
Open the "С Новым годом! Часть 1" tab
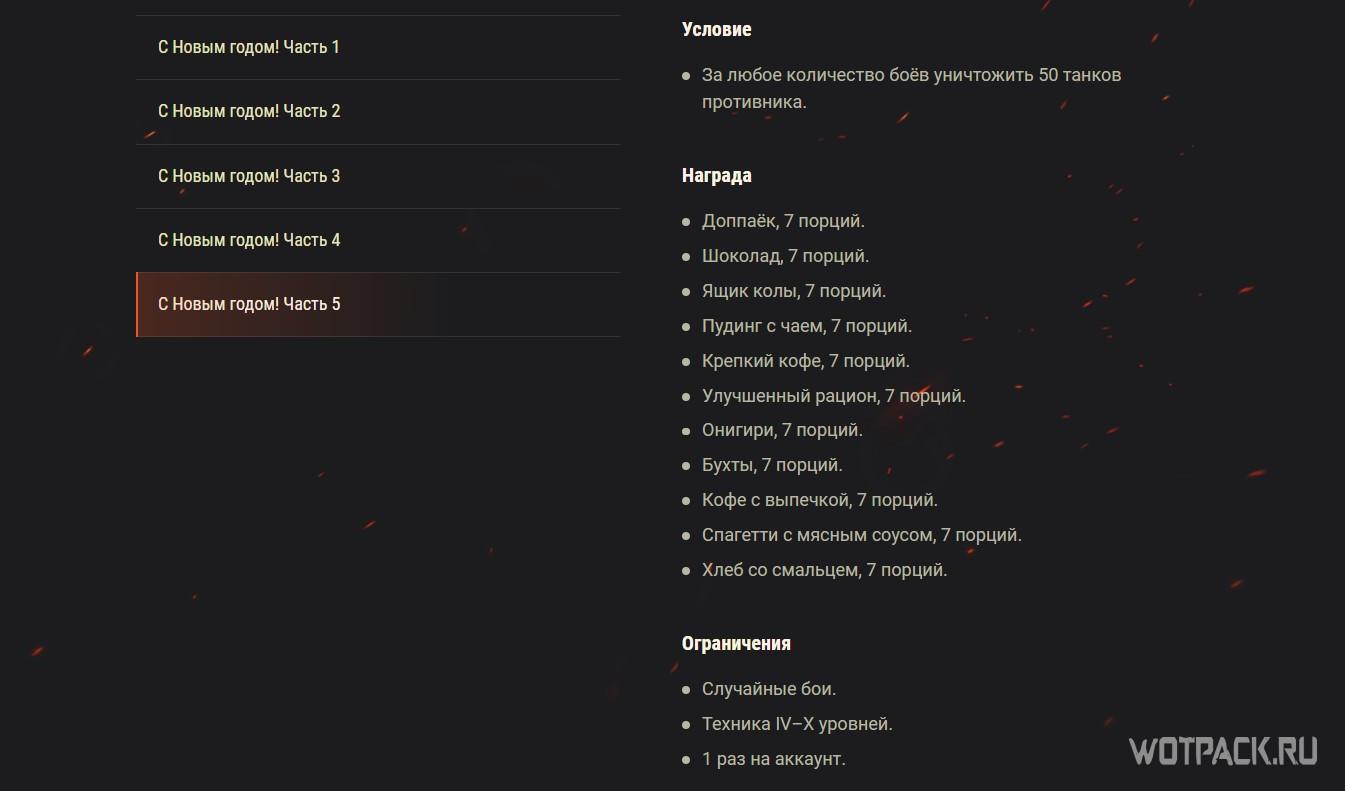249,47
